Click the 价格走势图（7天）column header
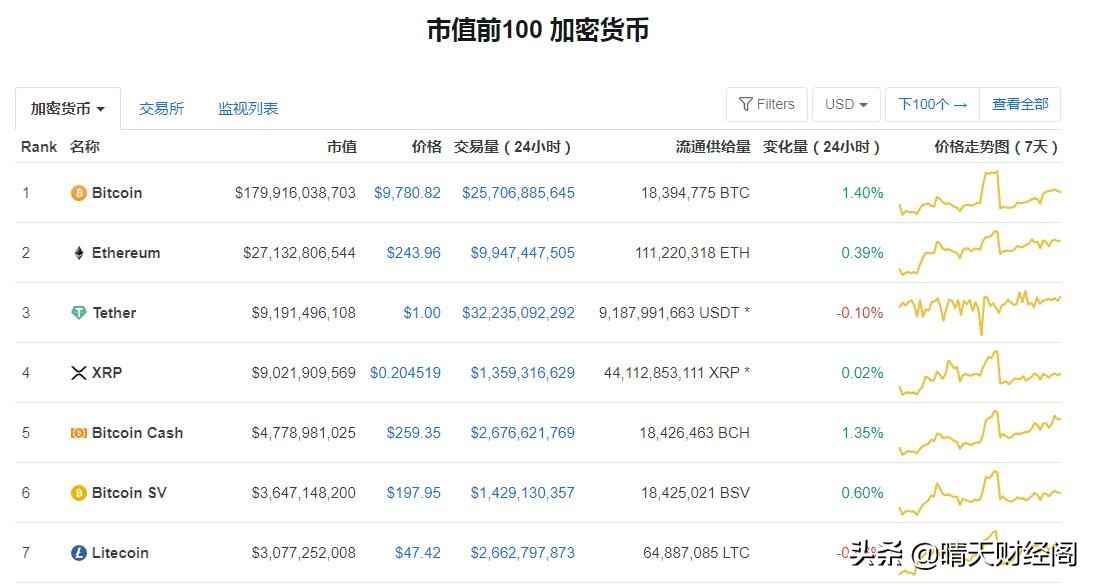1095x585 pixels. [x=996, y=147]
